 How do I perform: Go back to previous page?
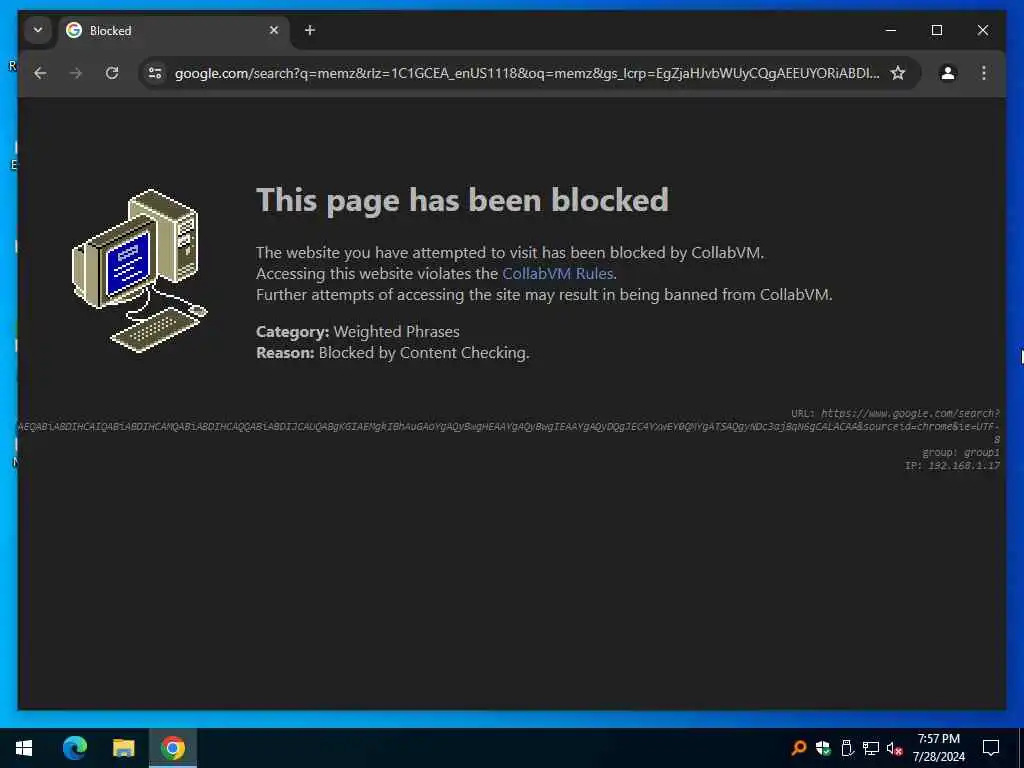point(40,73)
